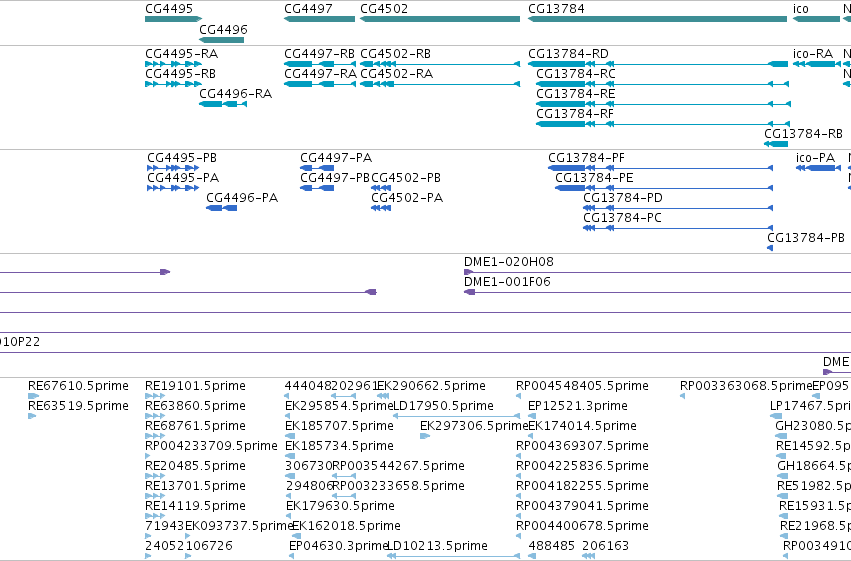Select transcript CG13784-RB label
The image size is (851, 561).
803,133
